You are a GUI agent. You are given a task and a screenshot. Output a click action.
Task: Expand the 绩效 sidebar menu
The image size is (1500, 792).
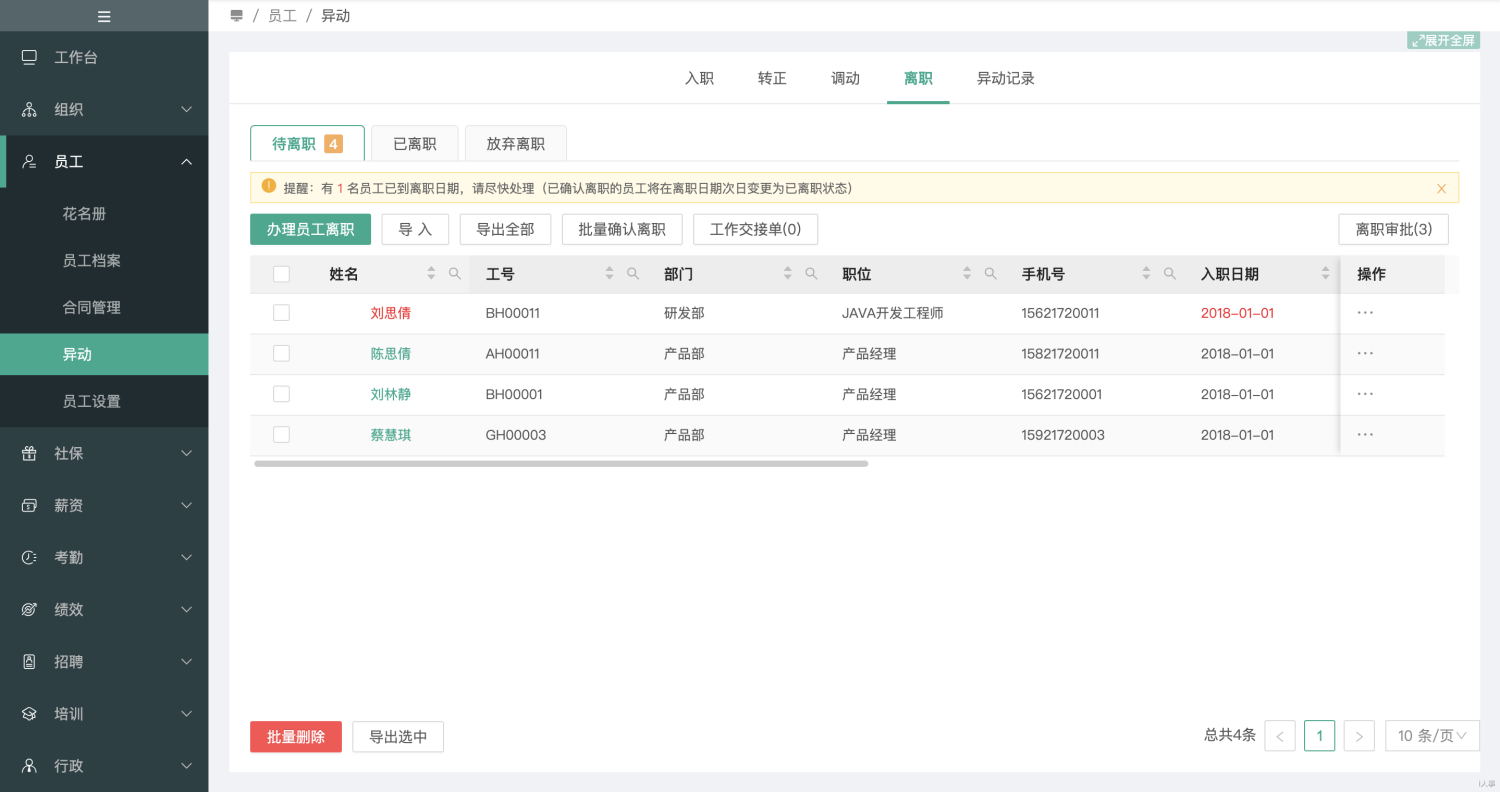pos(186,609)
